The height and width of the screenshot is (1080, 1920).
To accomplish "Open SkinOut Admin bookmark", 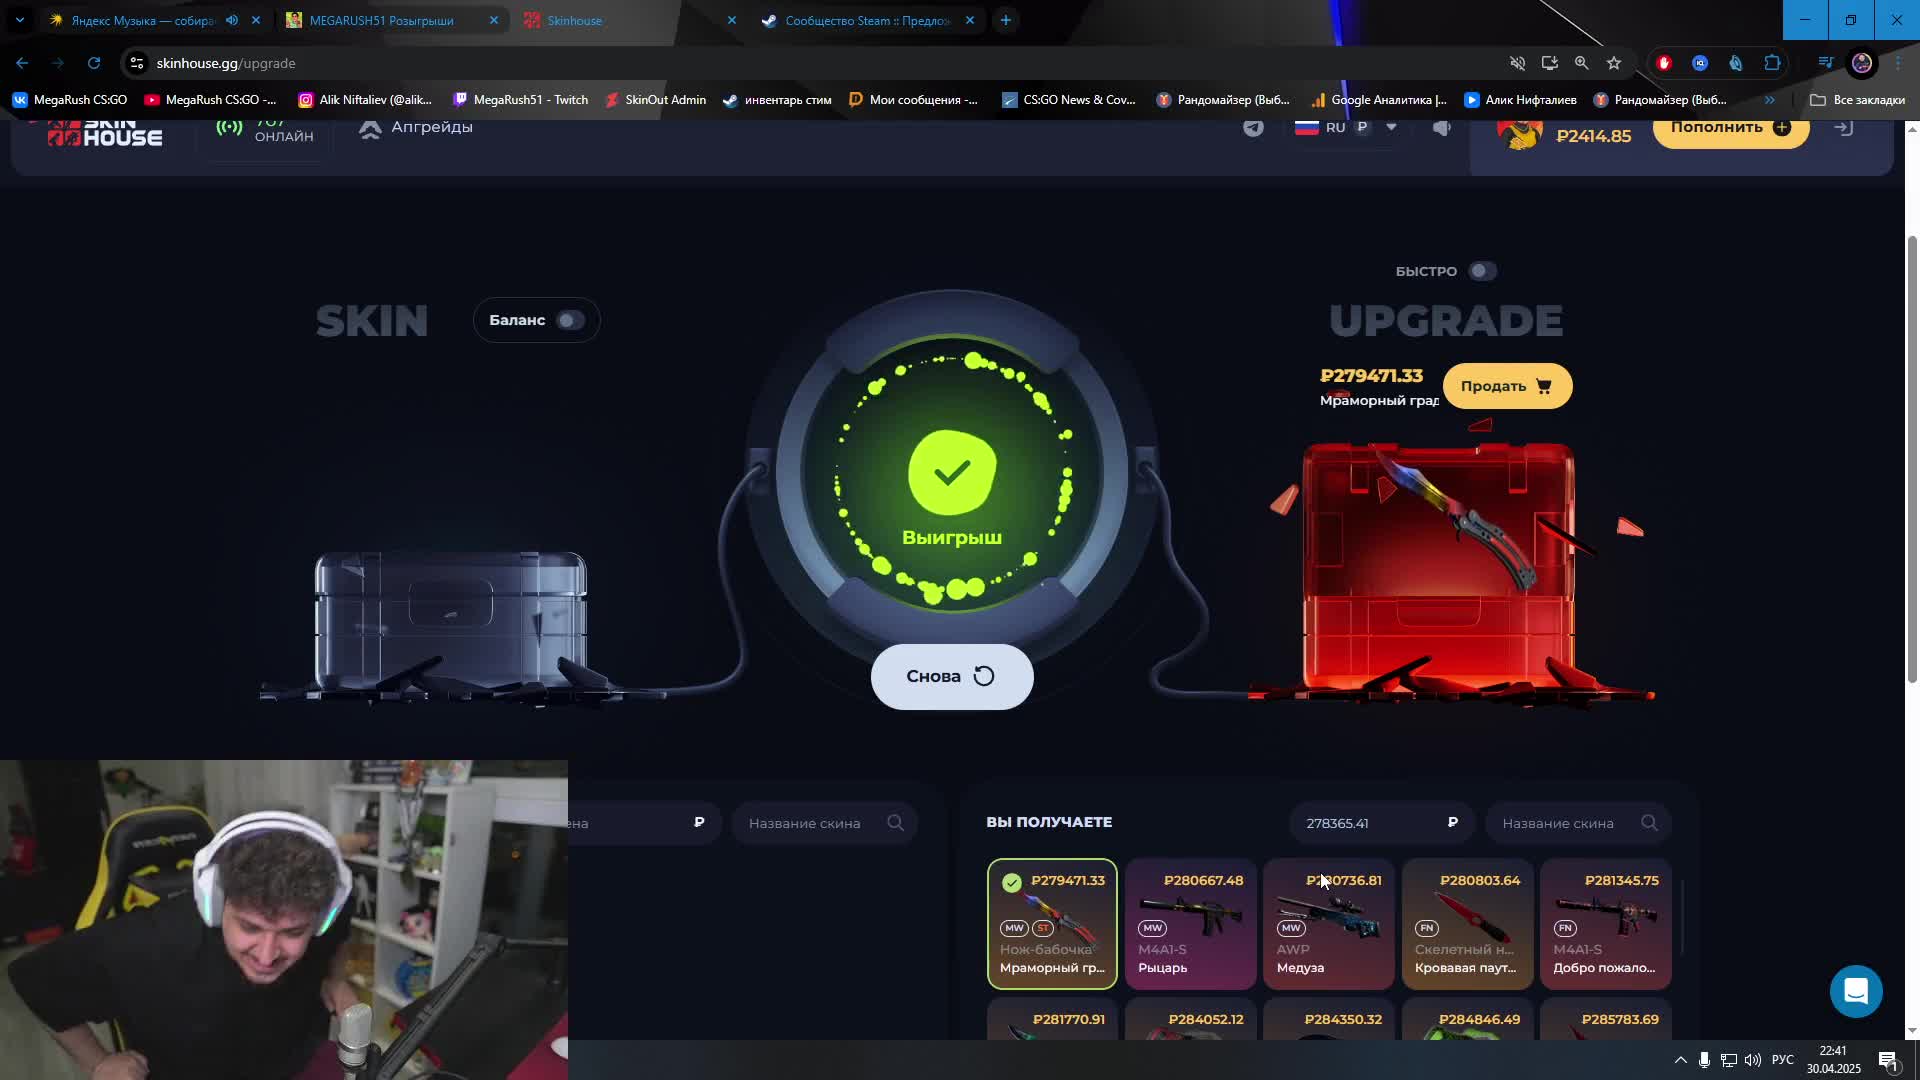I will [655, 100].
